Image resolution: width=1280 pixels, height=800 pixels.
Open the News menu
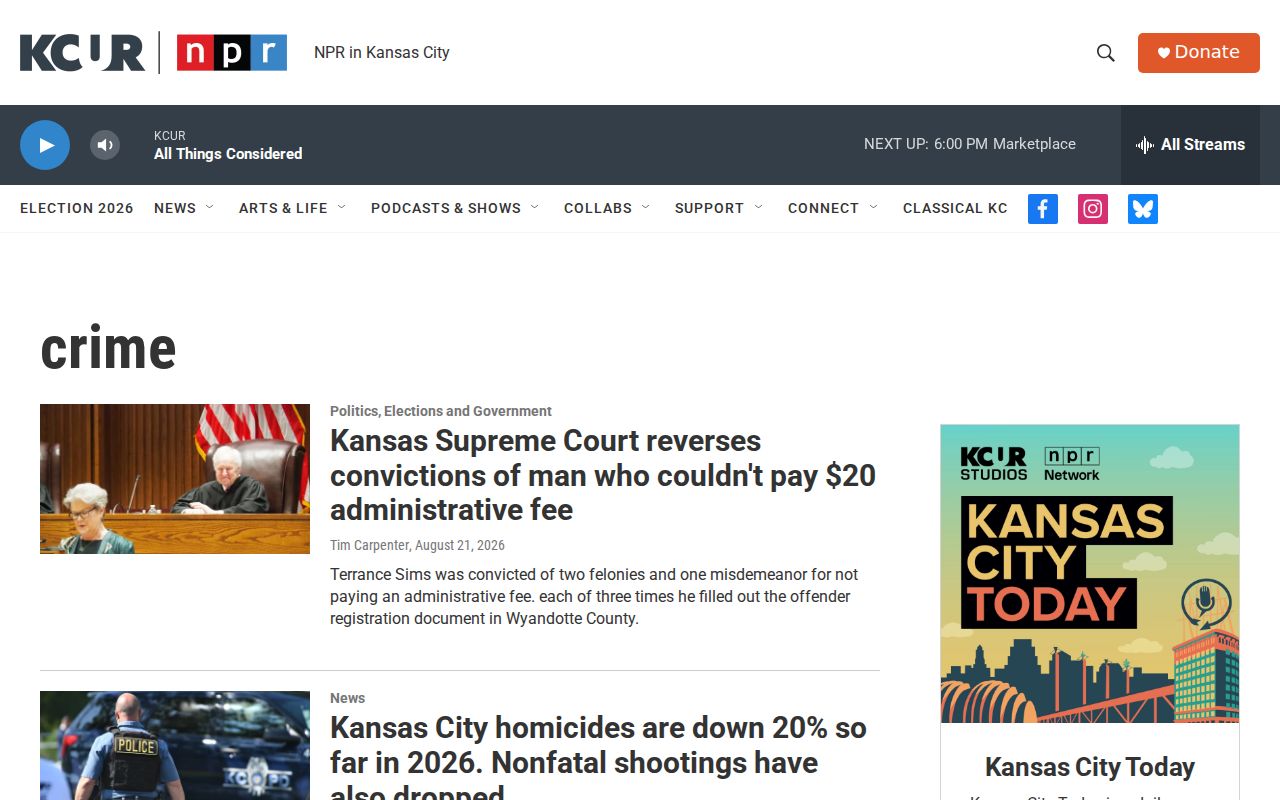point(175,208)
